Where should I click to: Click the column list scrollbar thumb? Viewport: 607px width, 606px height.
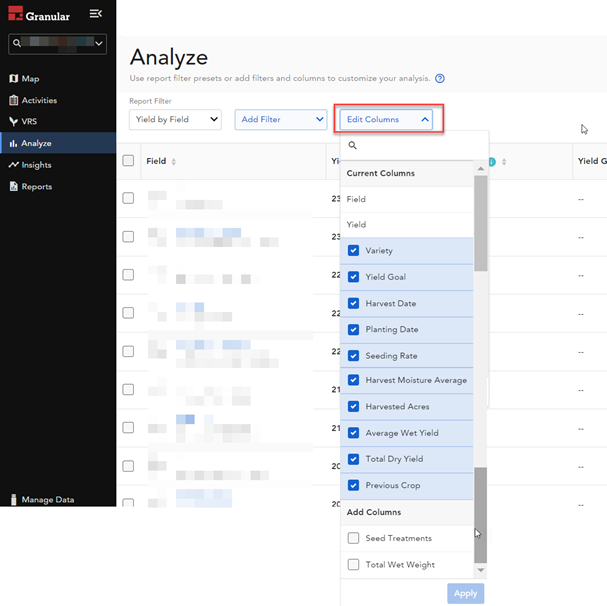pos(480,220)
